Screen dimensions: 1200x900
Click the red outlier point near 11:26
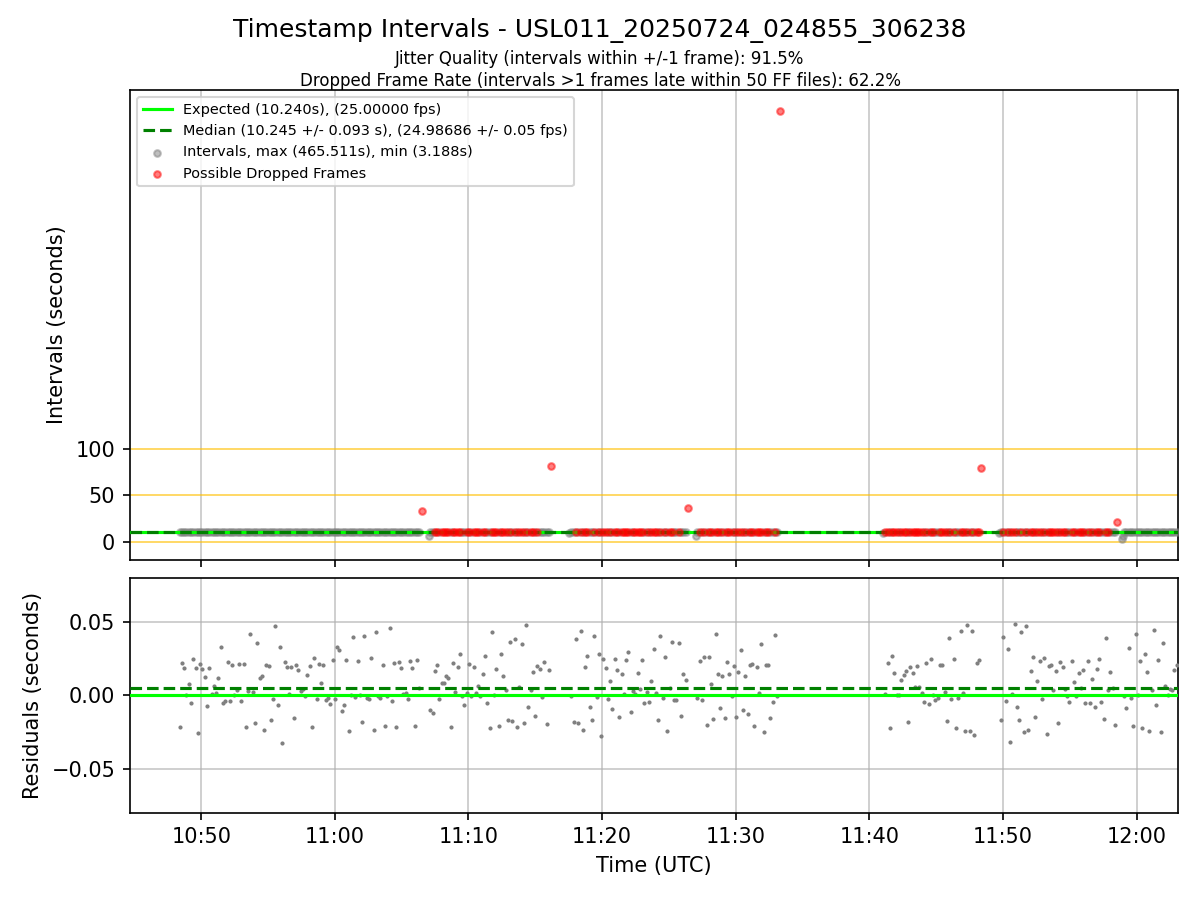point(688,508)
